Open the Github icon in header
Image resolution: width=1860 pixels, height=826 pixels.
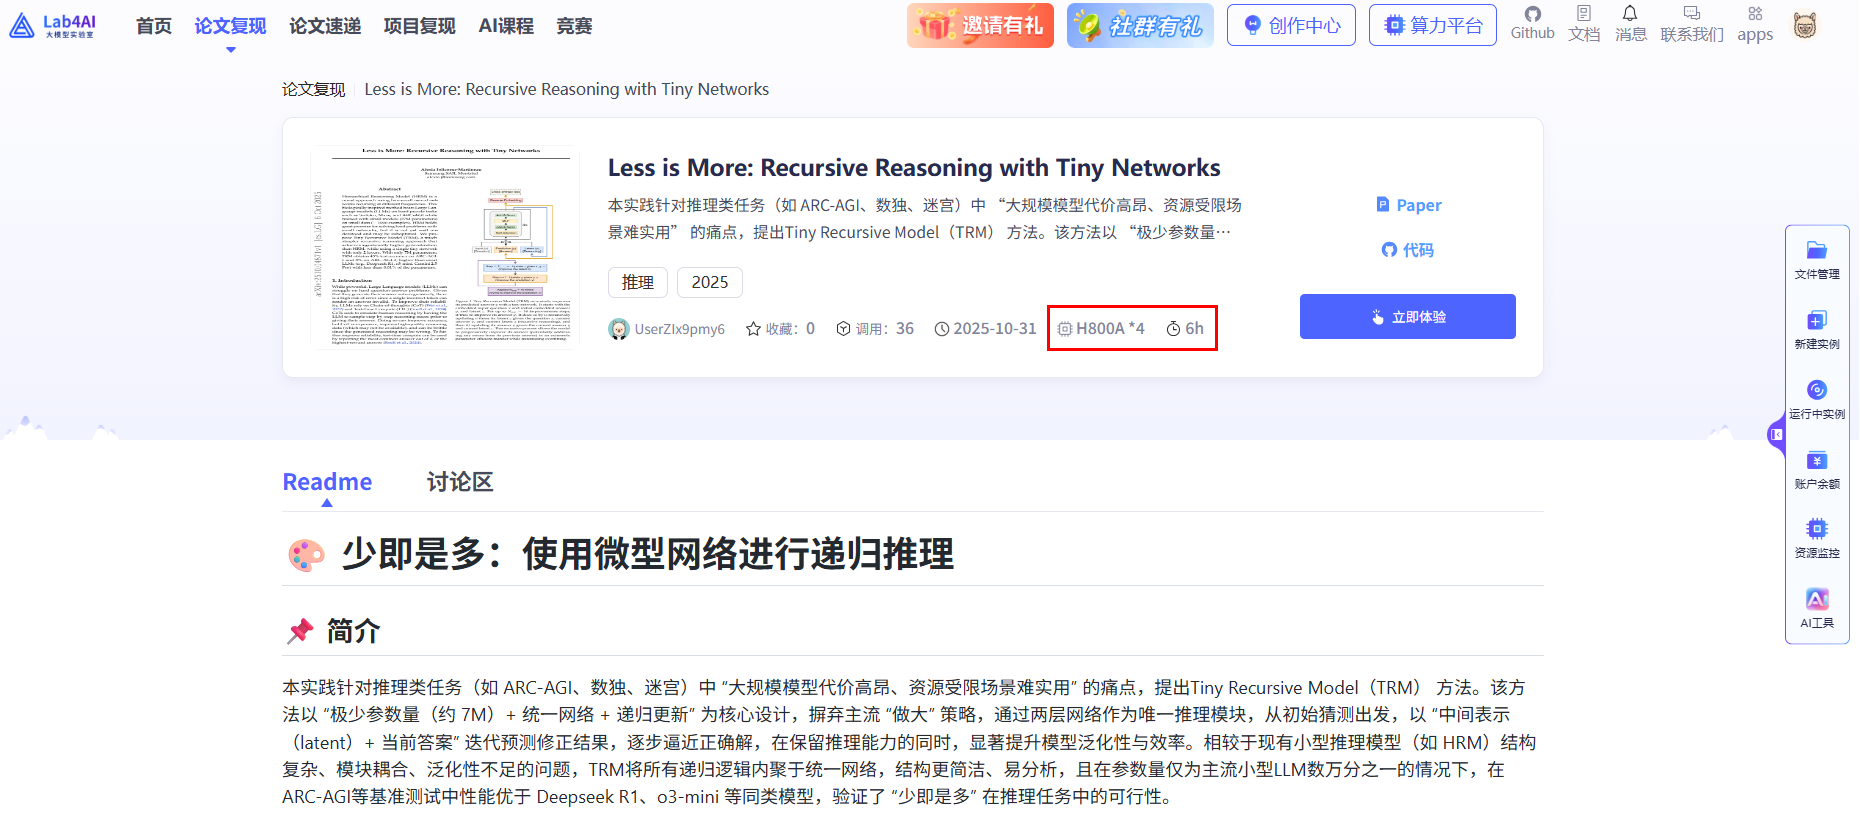click(1532, 15)
